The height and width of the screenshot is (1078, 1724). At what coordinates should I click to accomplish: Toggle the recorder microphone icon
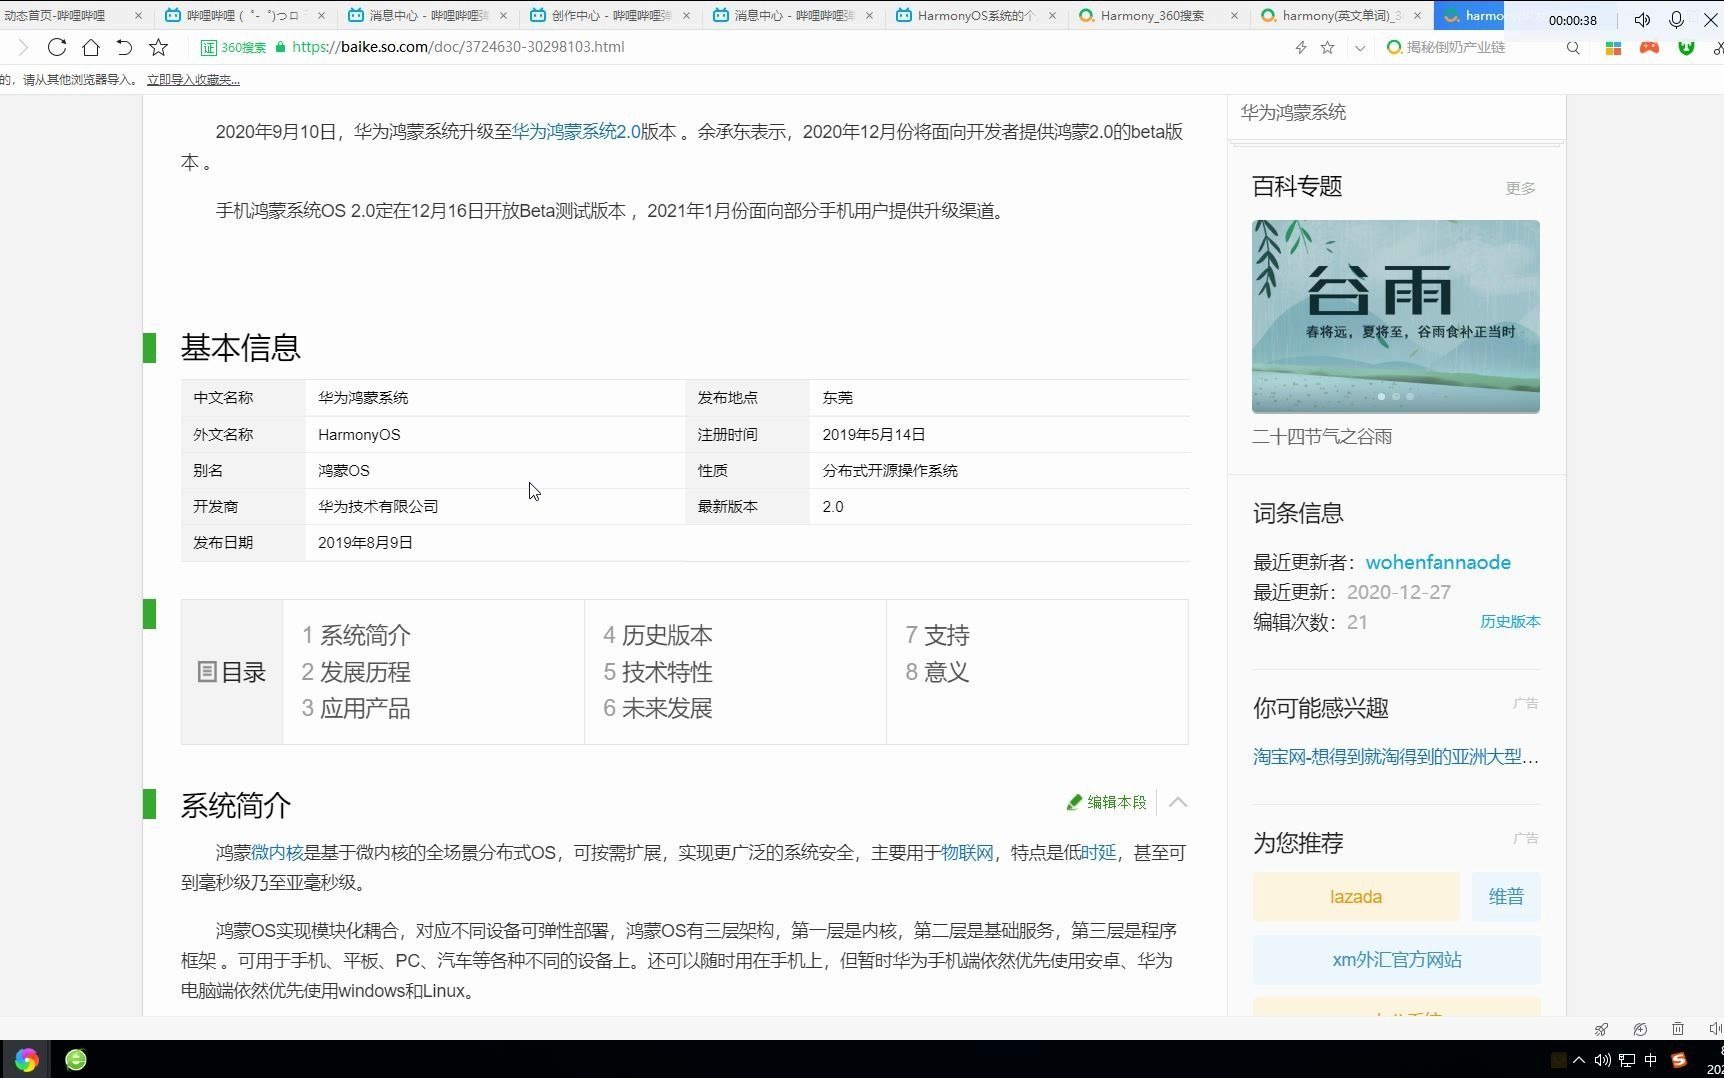(1677, 19)
